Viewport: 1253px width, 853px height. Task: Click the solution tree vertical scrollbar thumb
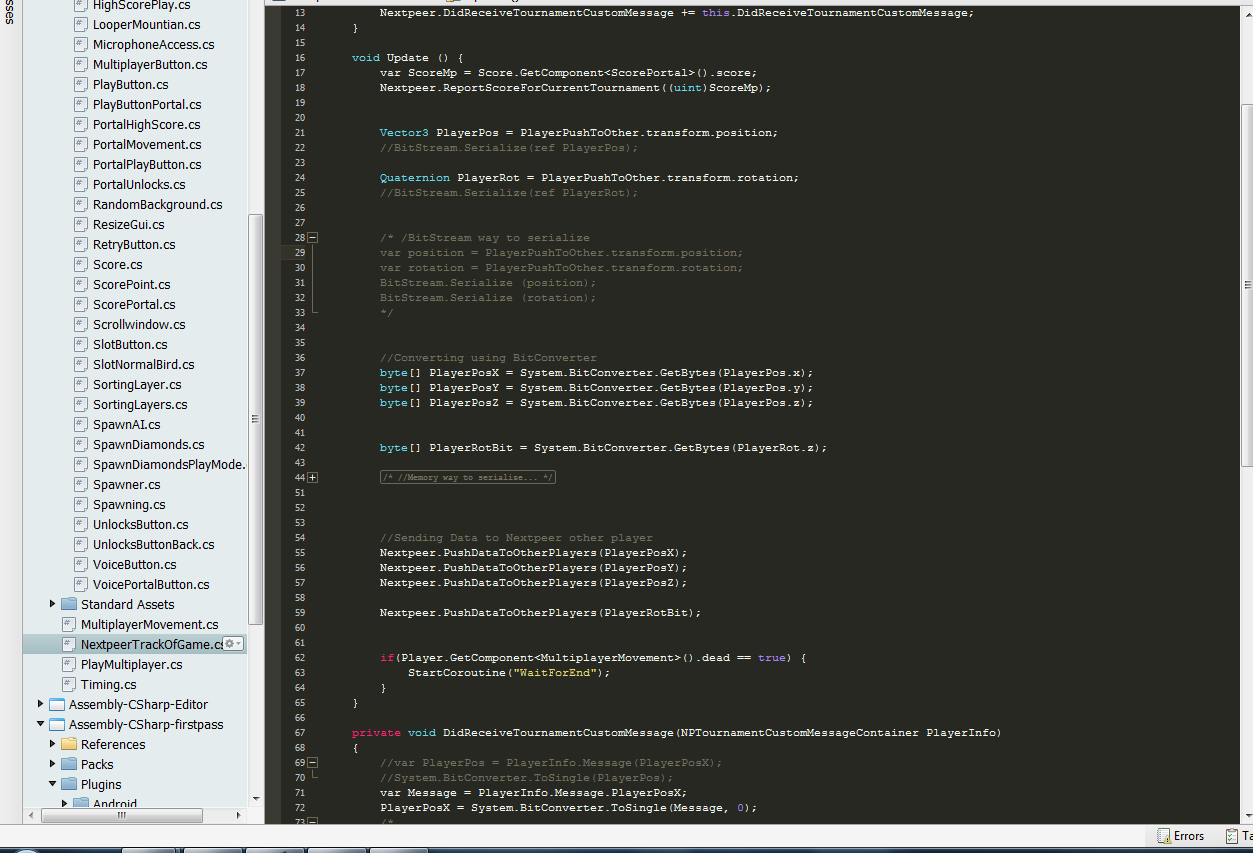pyautogui.click(x=255, y=419)
